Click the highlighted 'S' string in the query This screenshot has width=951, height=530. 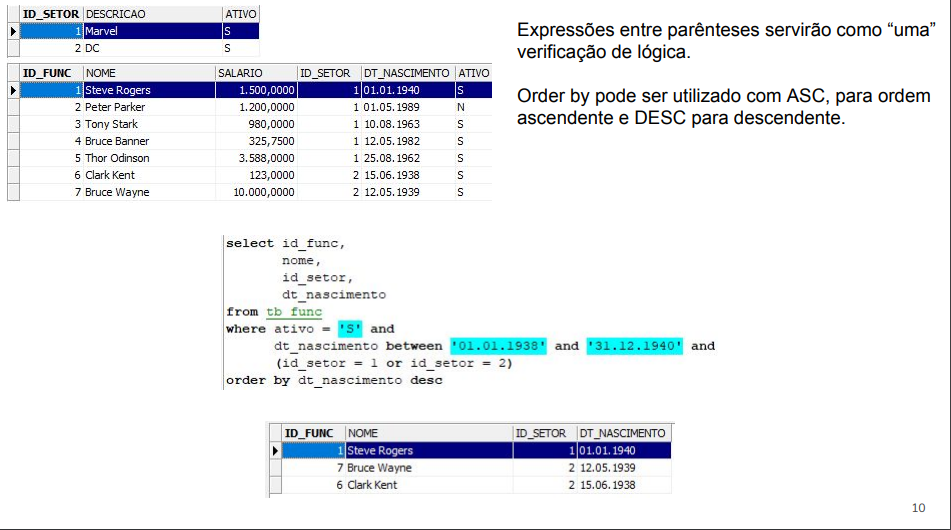[x=350, y=329]
